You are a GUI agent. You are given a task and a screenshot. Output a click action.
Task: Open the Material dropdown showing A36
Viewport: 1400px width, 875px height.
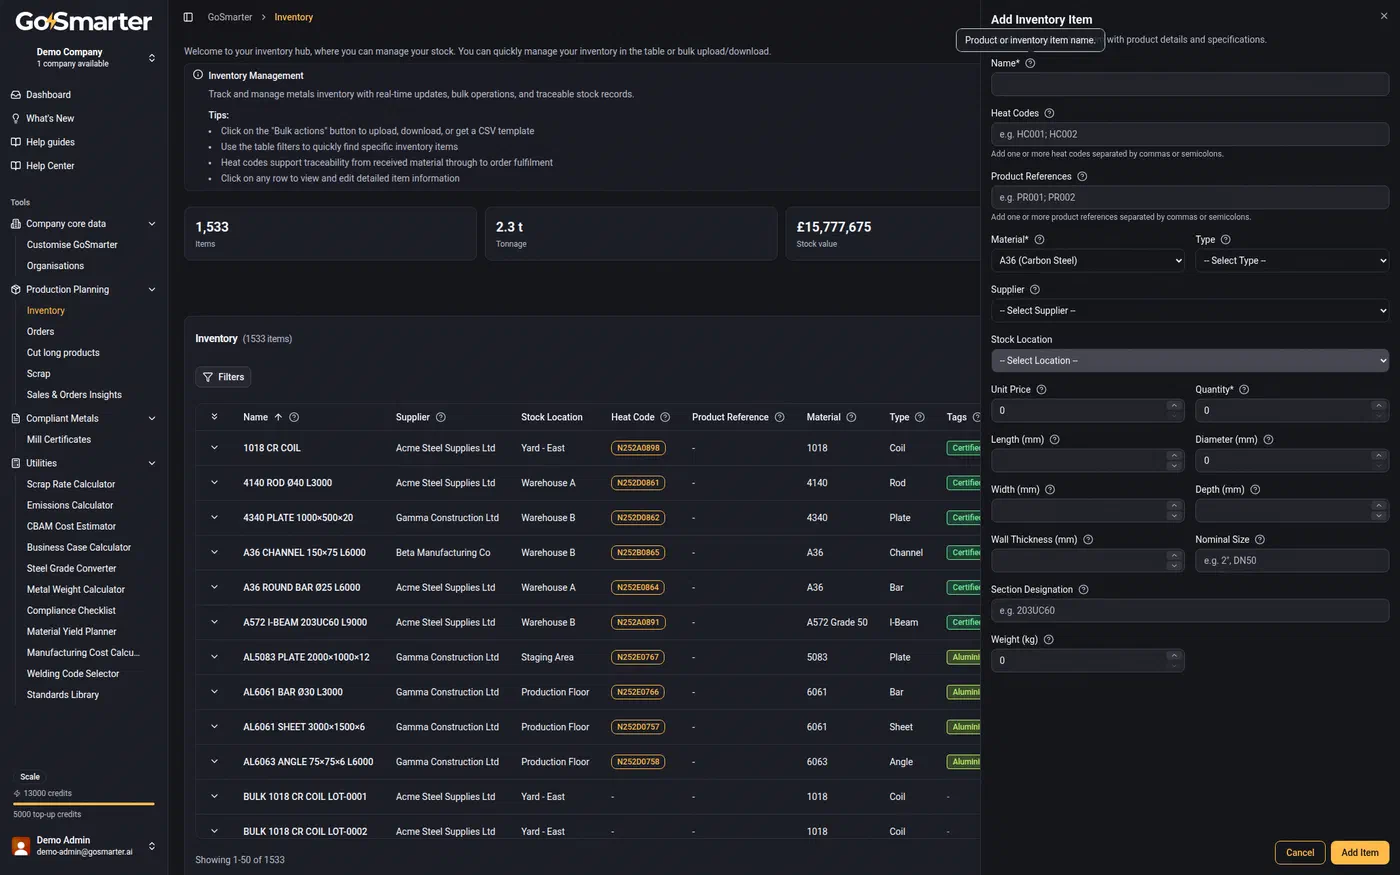click(1088, 260)
